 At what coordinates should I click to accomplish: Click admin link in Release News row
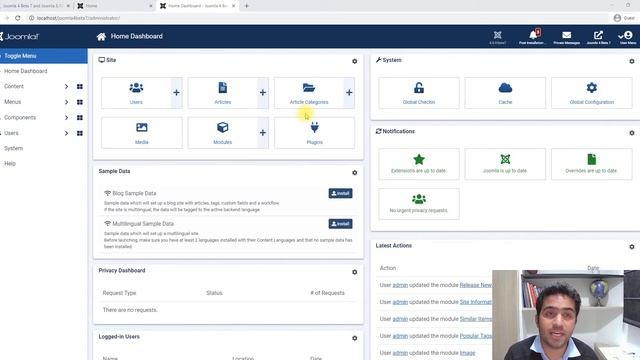(400, 285)
